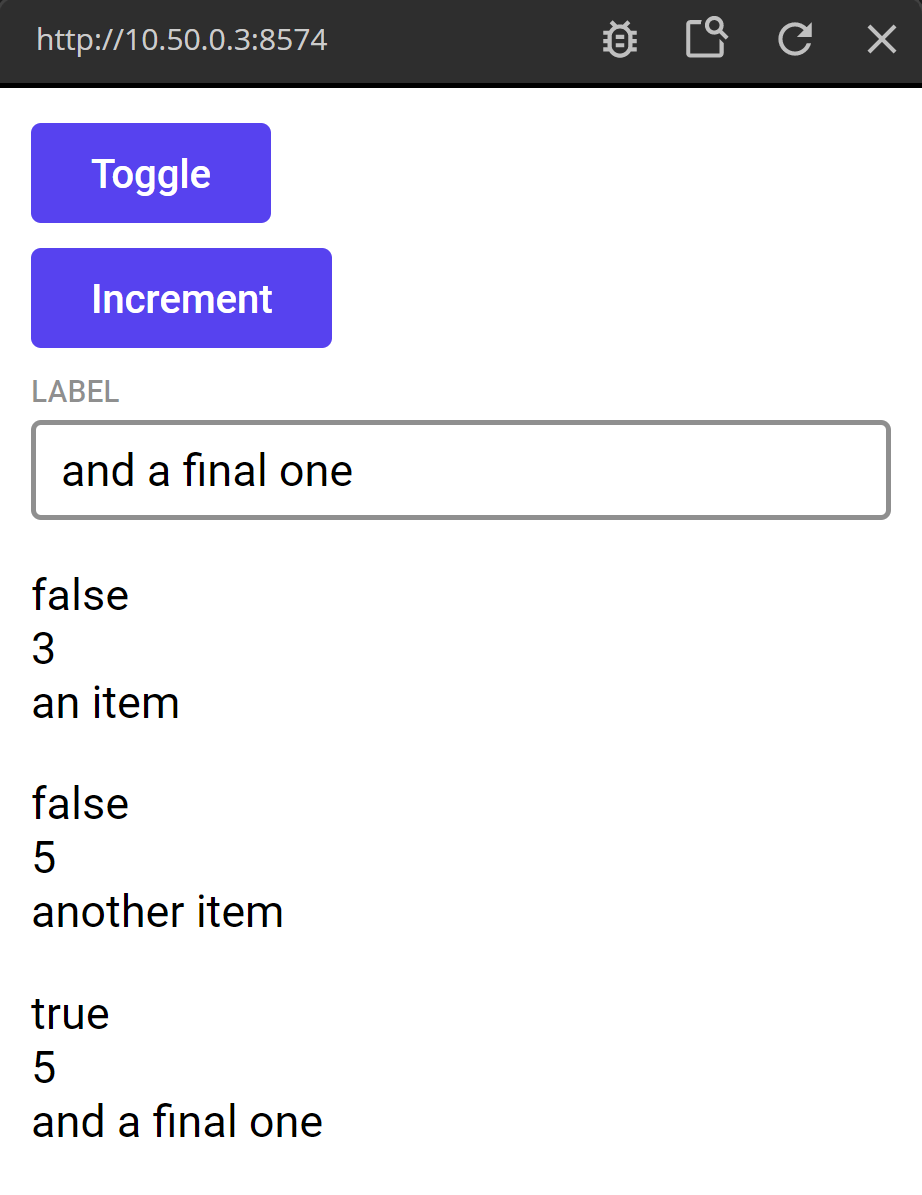Click the second 'false' value
Image resolution: width=922 pixels, height=1195 pixels.
click(x=80, y=804)
